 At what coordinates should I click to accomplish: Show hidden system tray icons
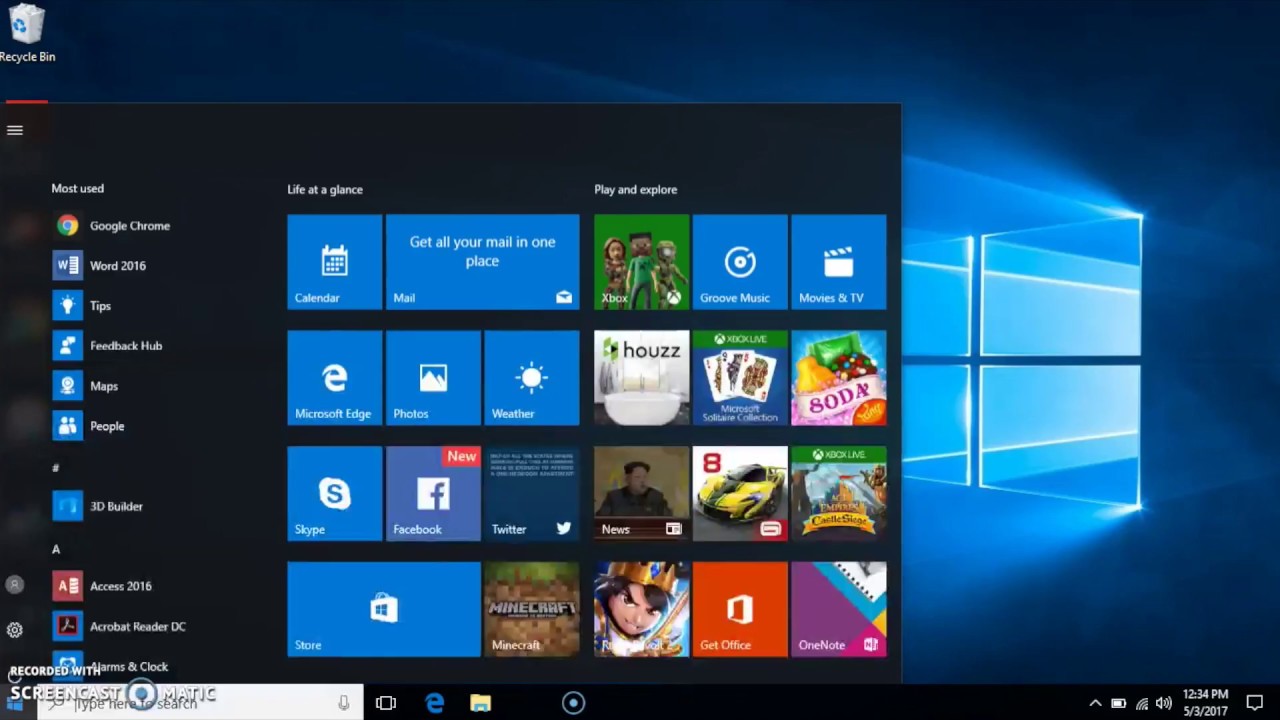[x=1095, y=703]
